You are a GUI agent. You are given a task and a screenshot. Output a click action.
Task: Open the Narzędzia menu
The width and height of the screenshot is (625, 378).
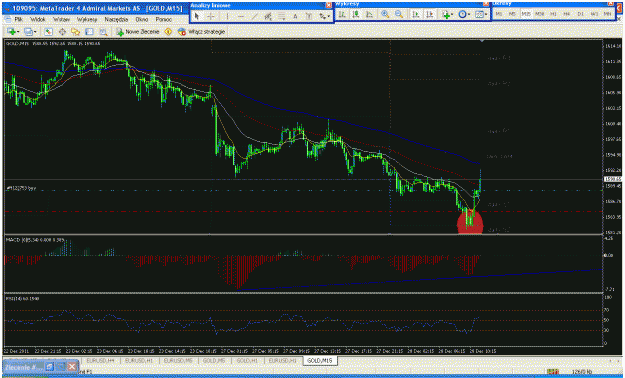[x=116, y=20]
